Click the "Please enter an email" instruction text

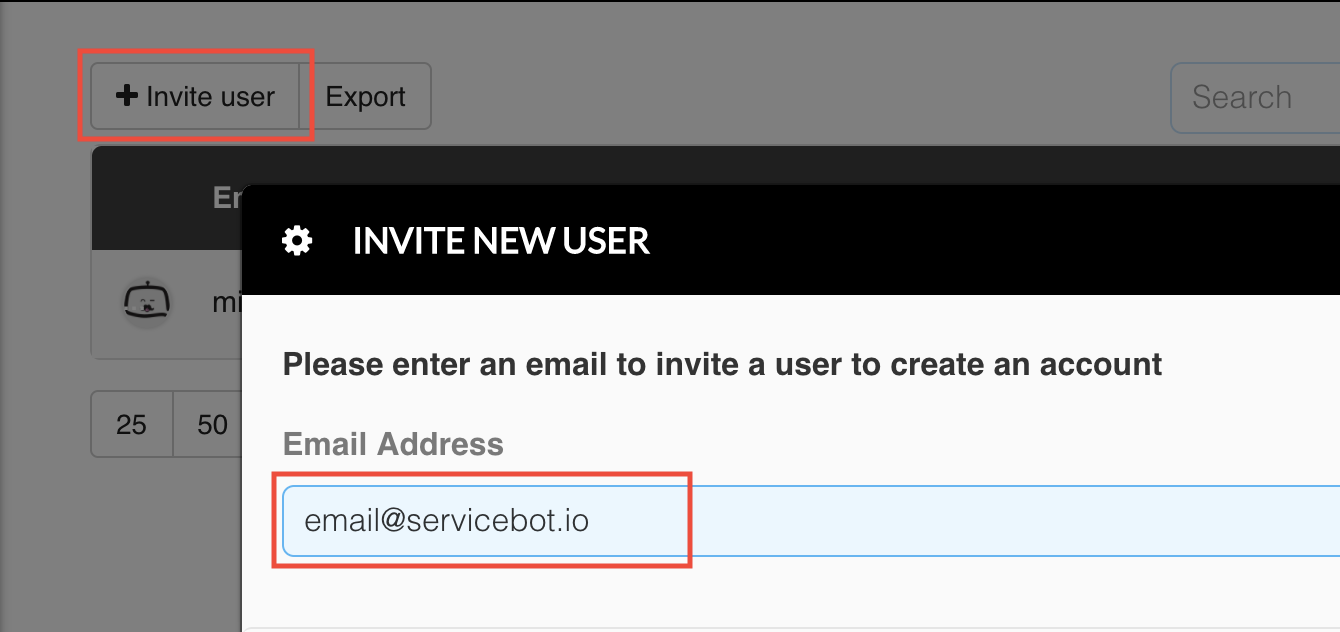click(x=722, y=364)
